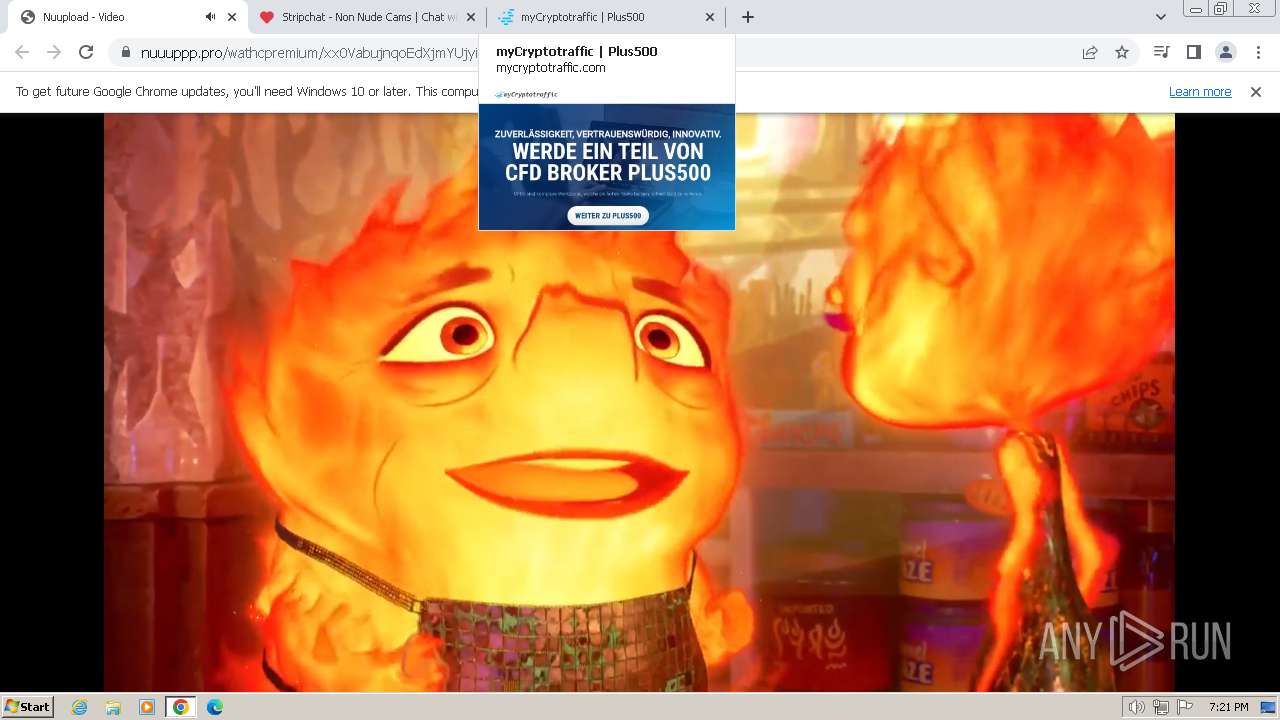Close the Chrome window
The width and height of the screenshot is (1280, 720).
[1254, 9]
